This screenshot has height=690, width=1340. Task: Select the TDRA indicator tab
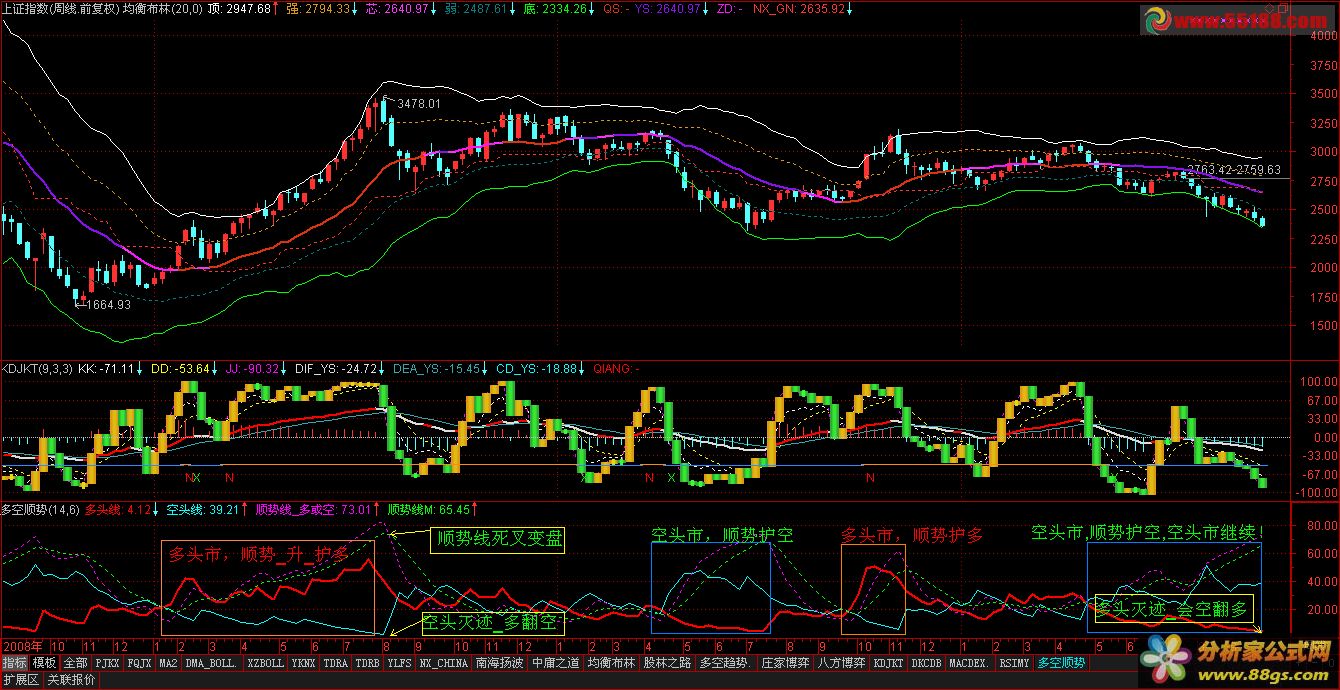335,663
